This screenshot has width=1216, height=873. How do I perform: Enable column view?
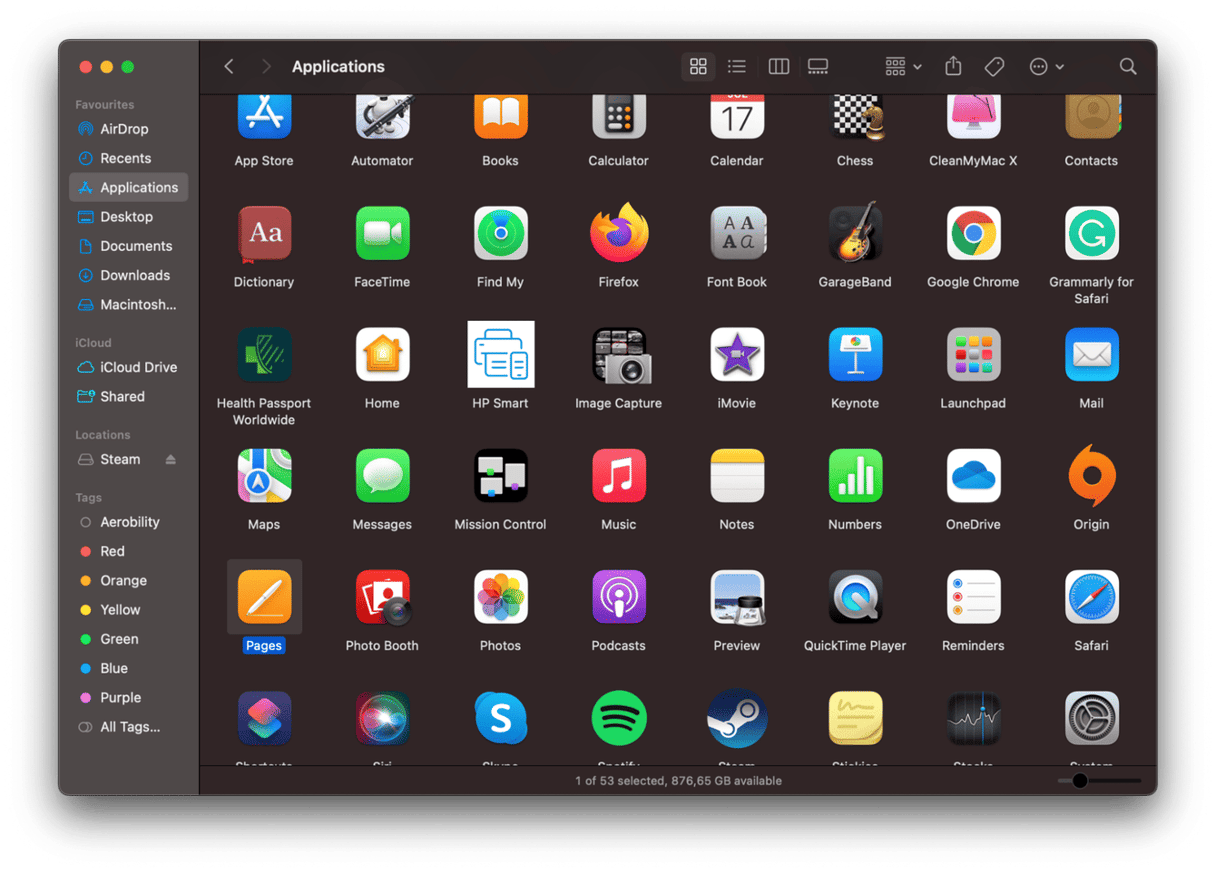(778, 66)
